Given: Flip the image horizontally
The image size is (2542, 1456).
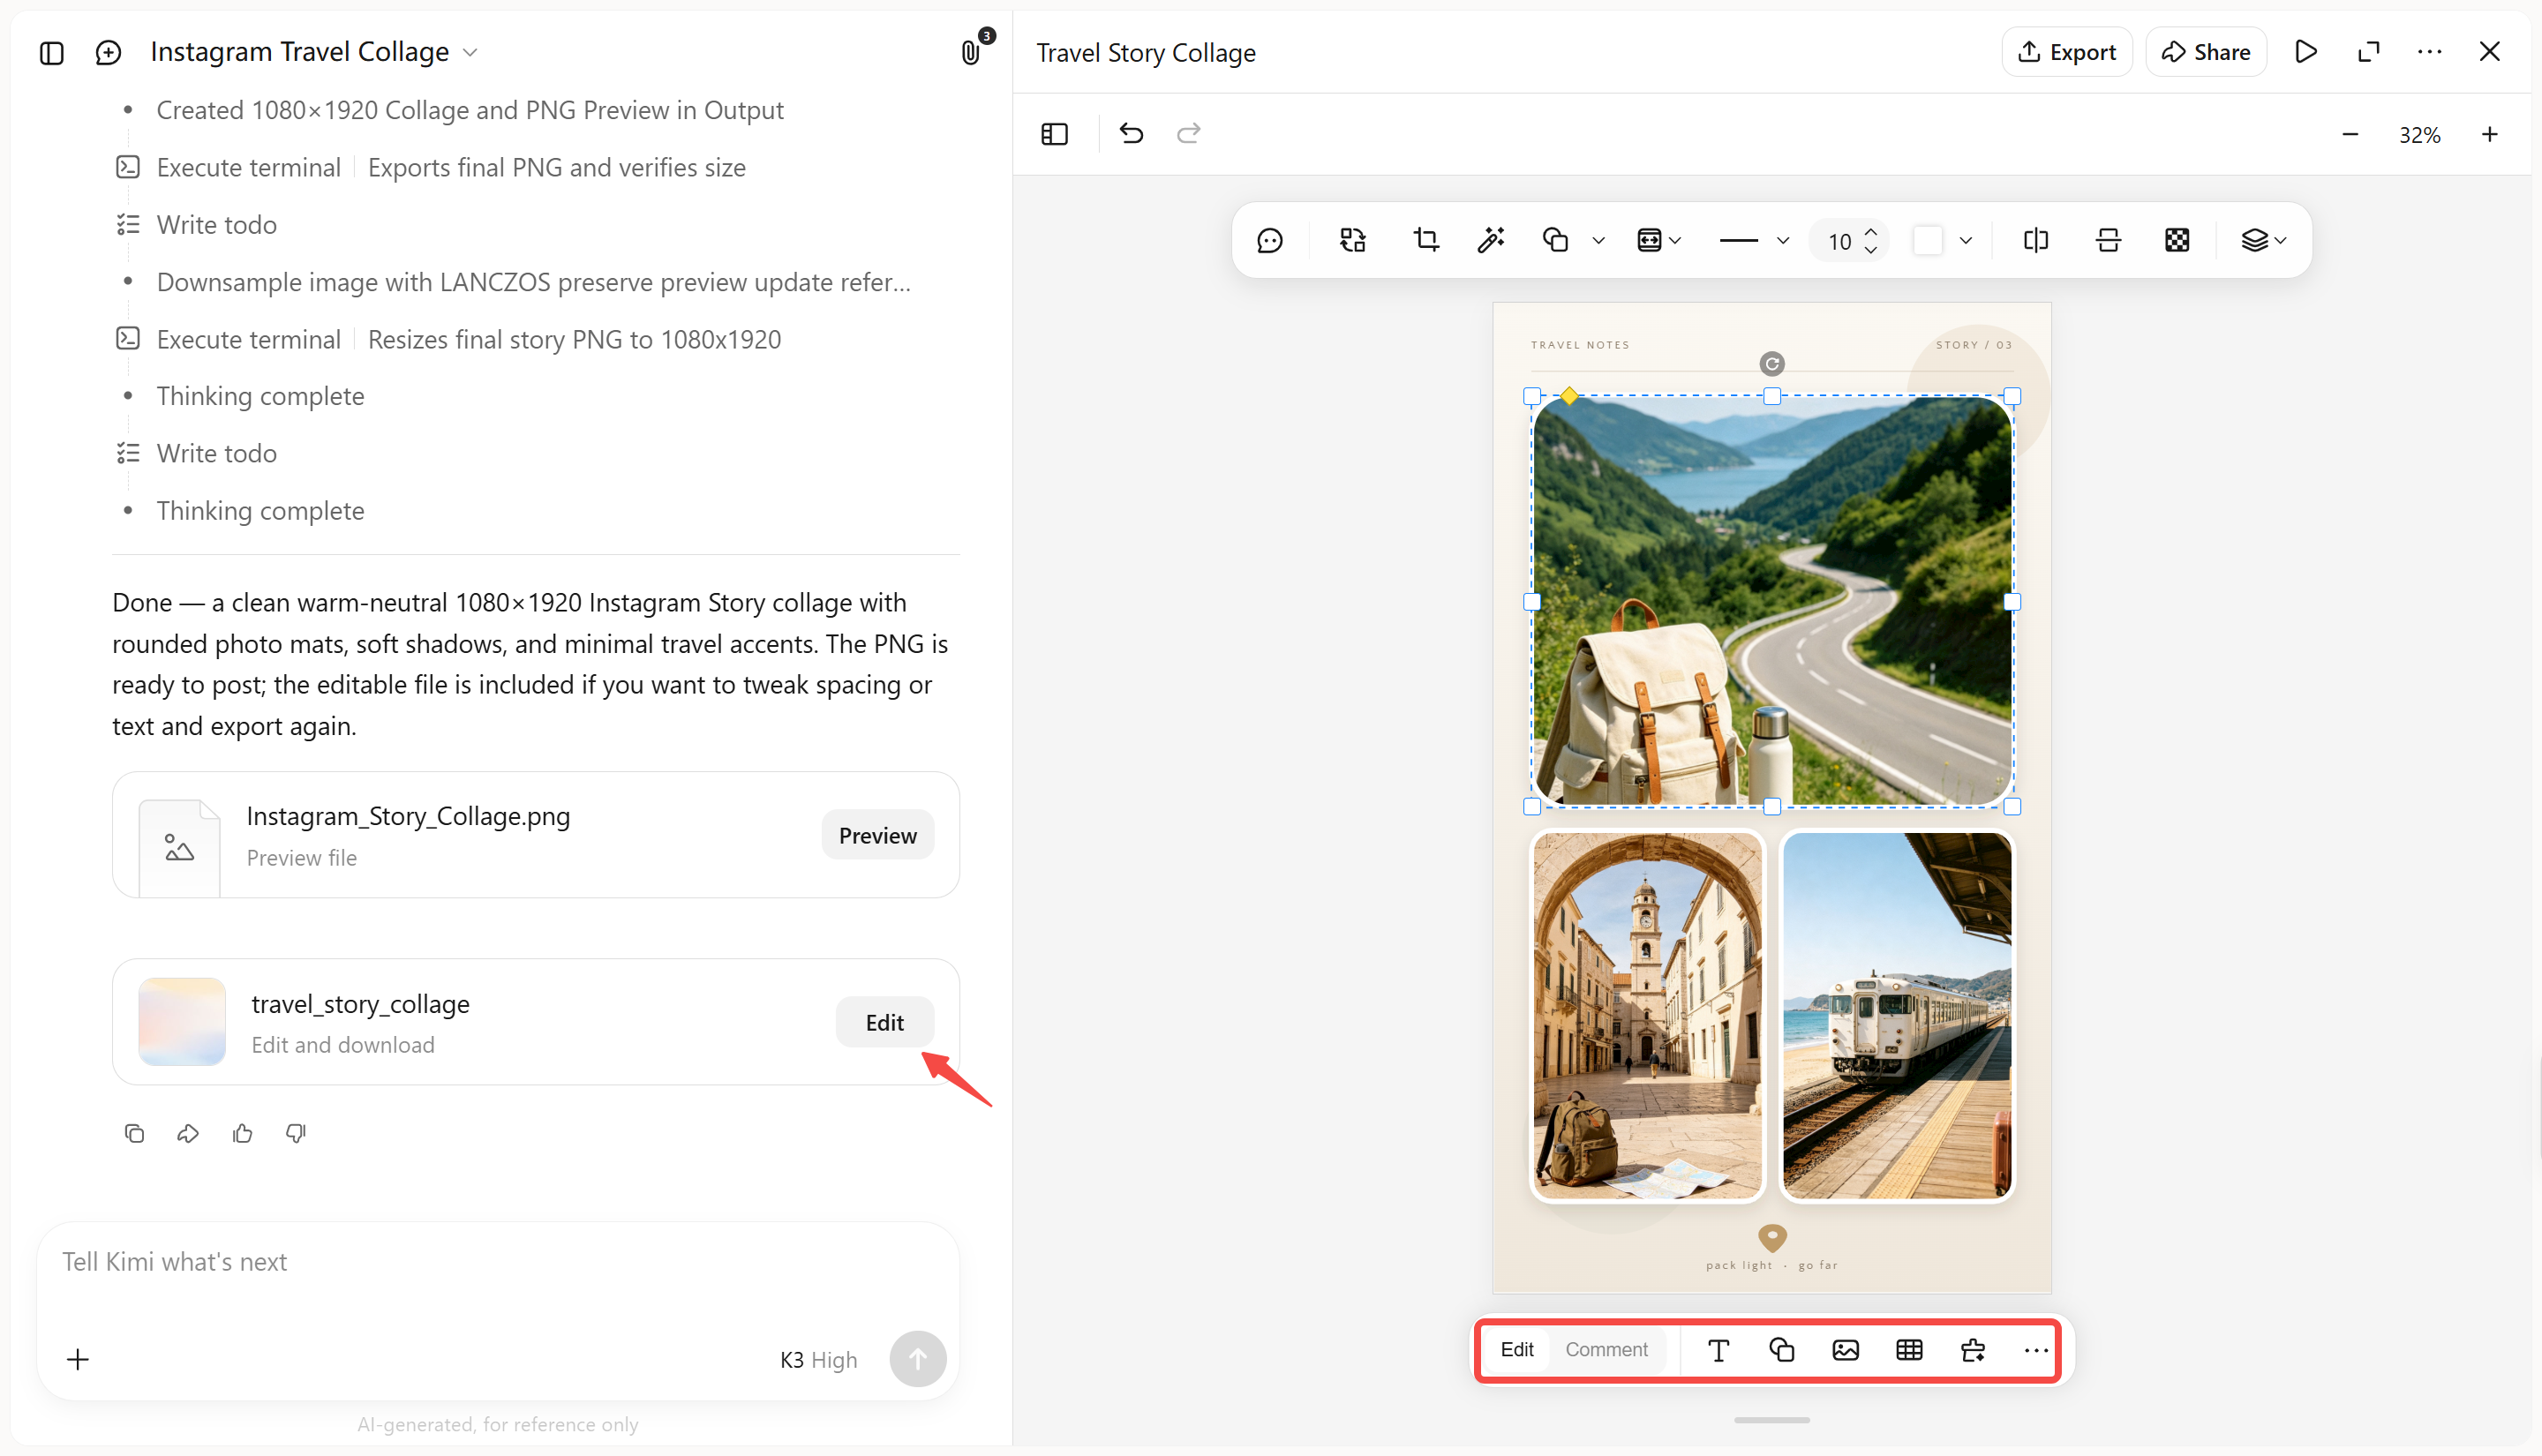Looking at the screenshot, I should coord(2035,240).
